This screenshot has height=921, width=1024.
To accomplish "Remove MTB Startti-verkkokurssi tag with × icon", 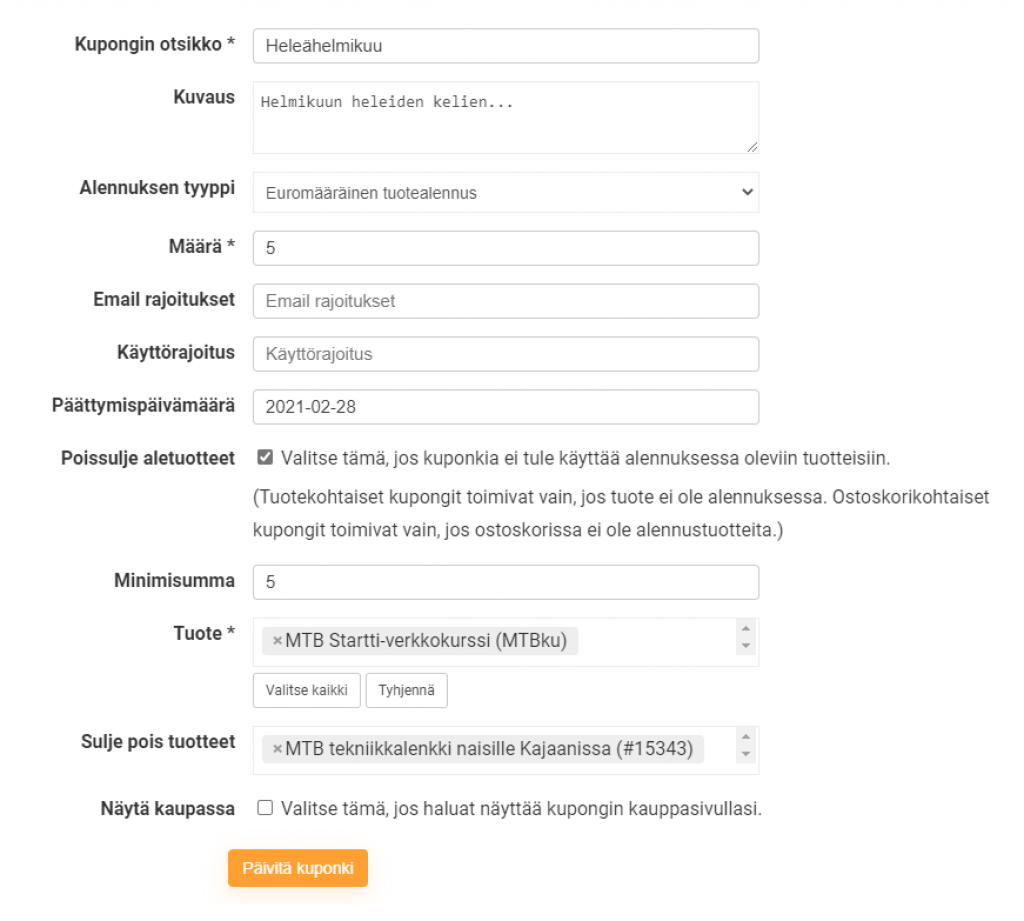I will tap(277, 642).
